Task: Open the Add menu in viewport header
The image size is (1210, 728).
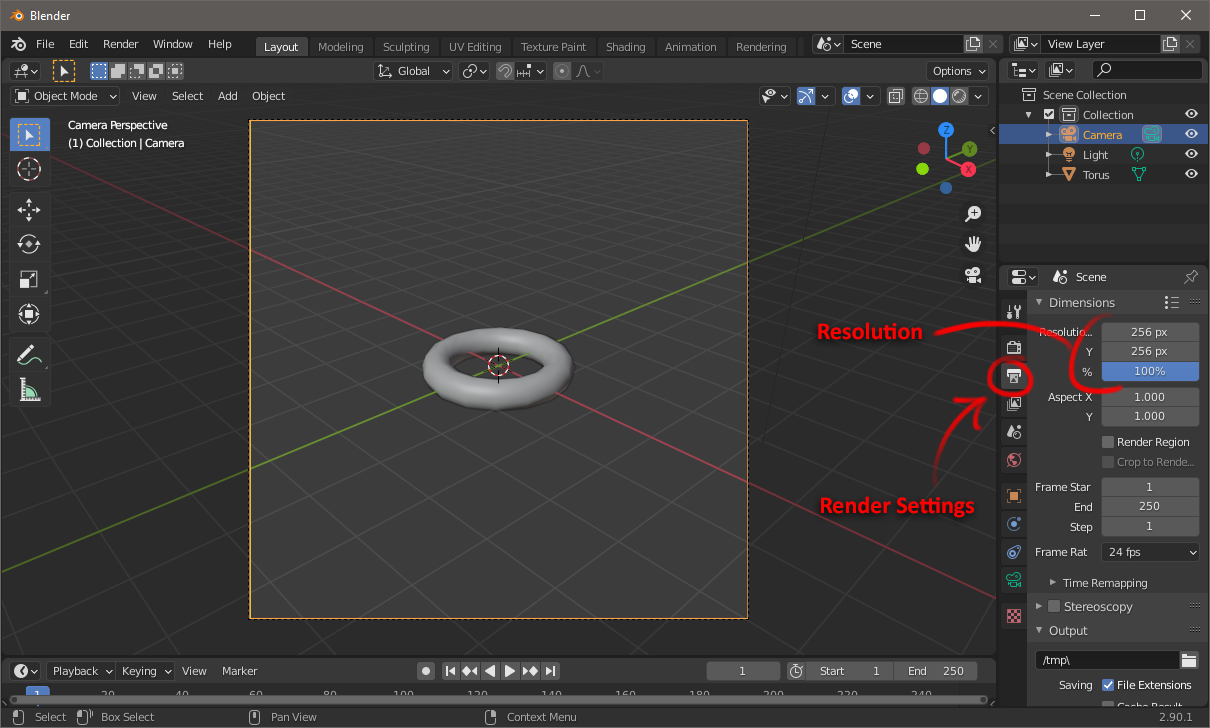Action: (x=228, y=96)
